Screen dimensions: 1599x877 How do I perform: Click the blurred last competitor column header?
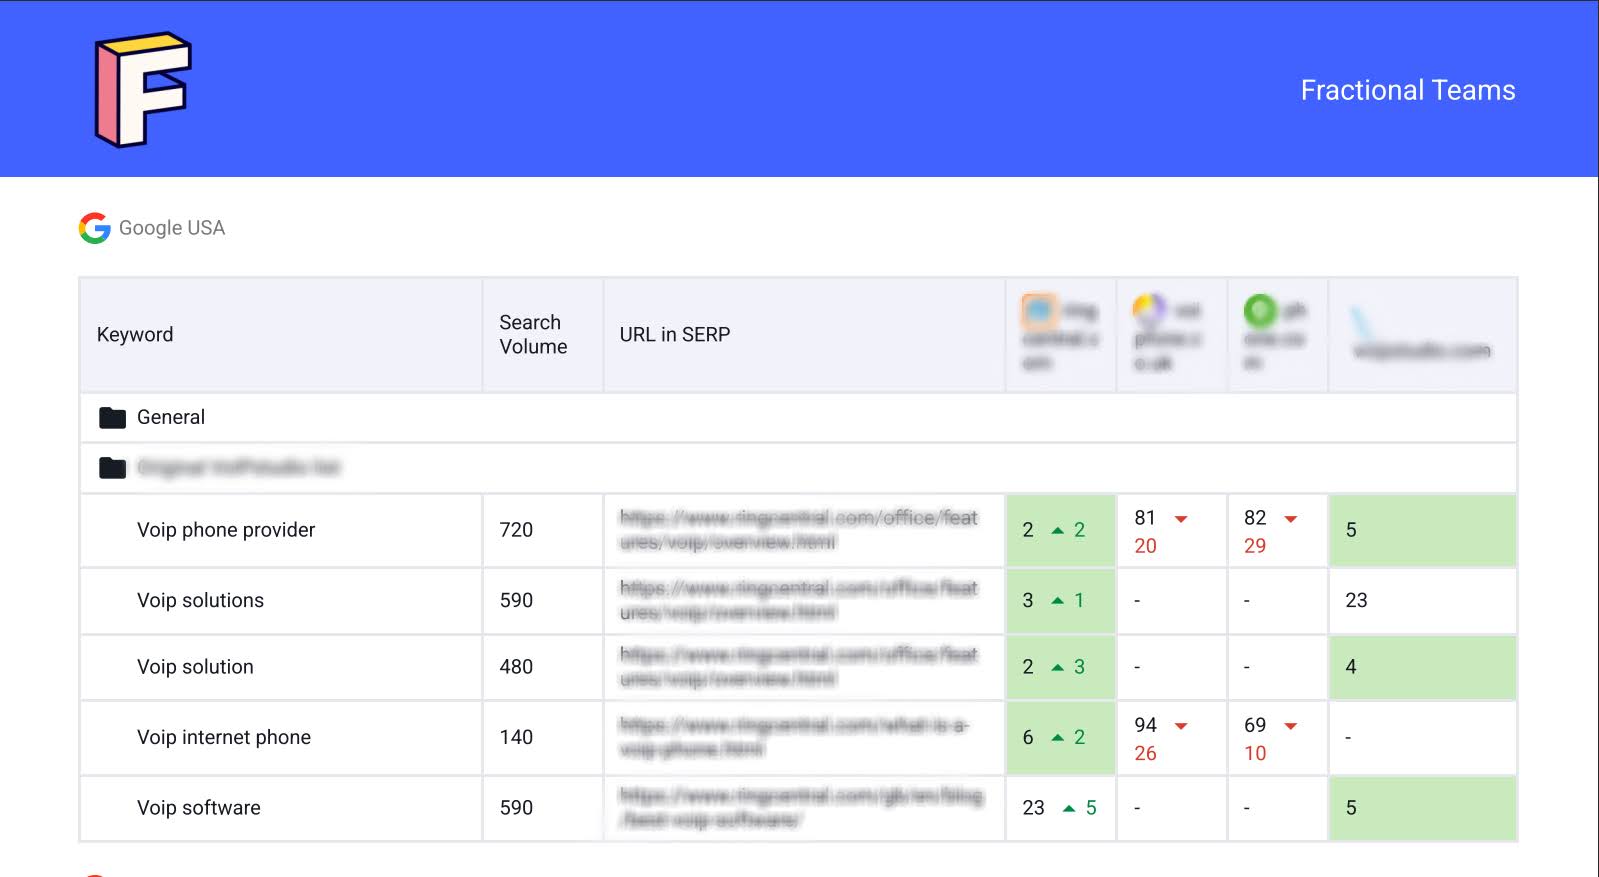(x=1422, y=334)
